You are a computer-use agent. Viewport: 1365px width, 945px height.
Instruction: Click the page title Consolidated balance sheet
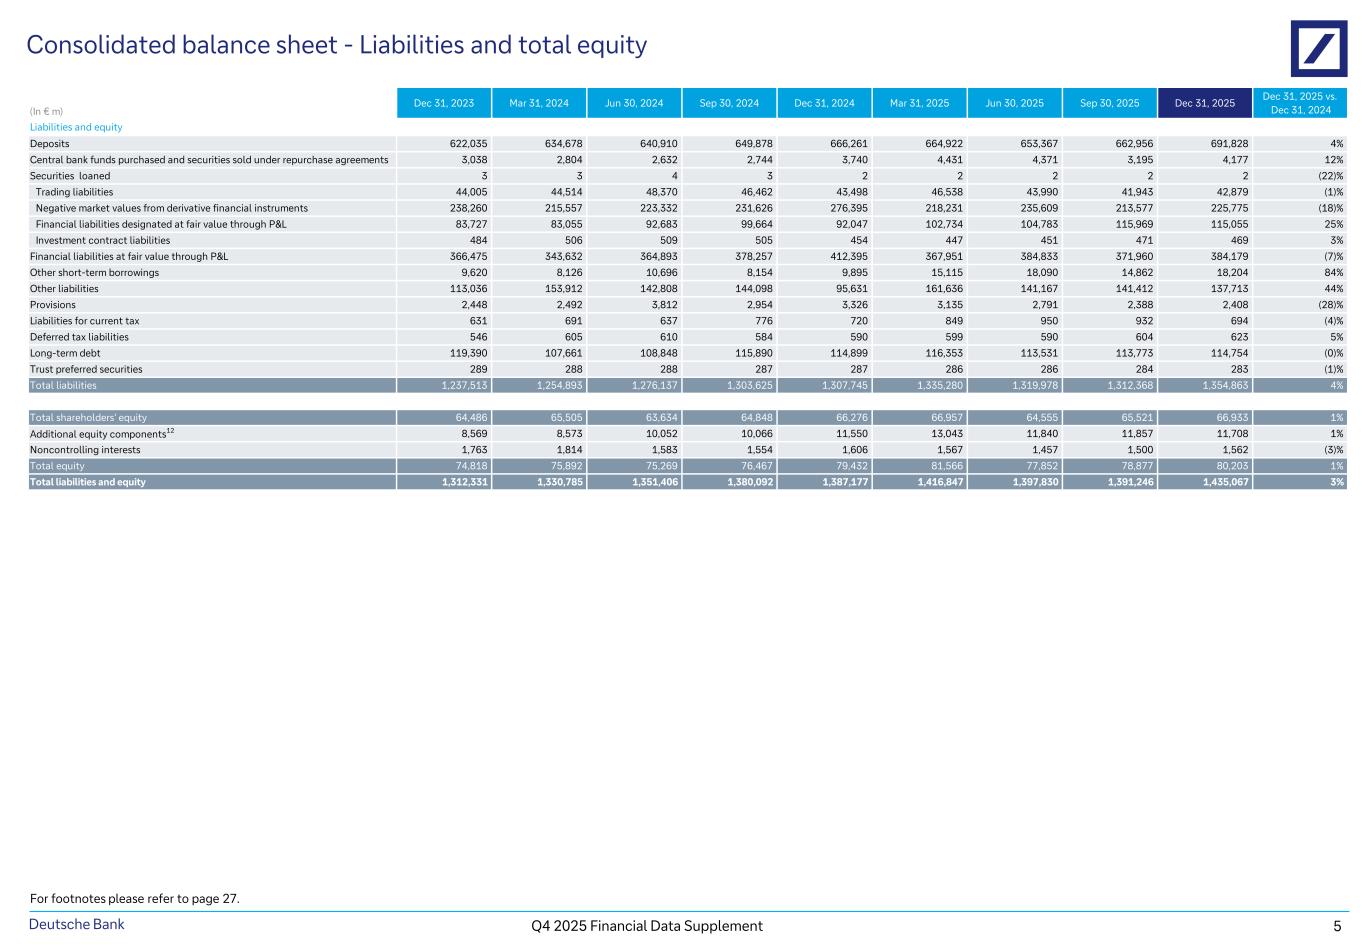click(x=336, y=45)
